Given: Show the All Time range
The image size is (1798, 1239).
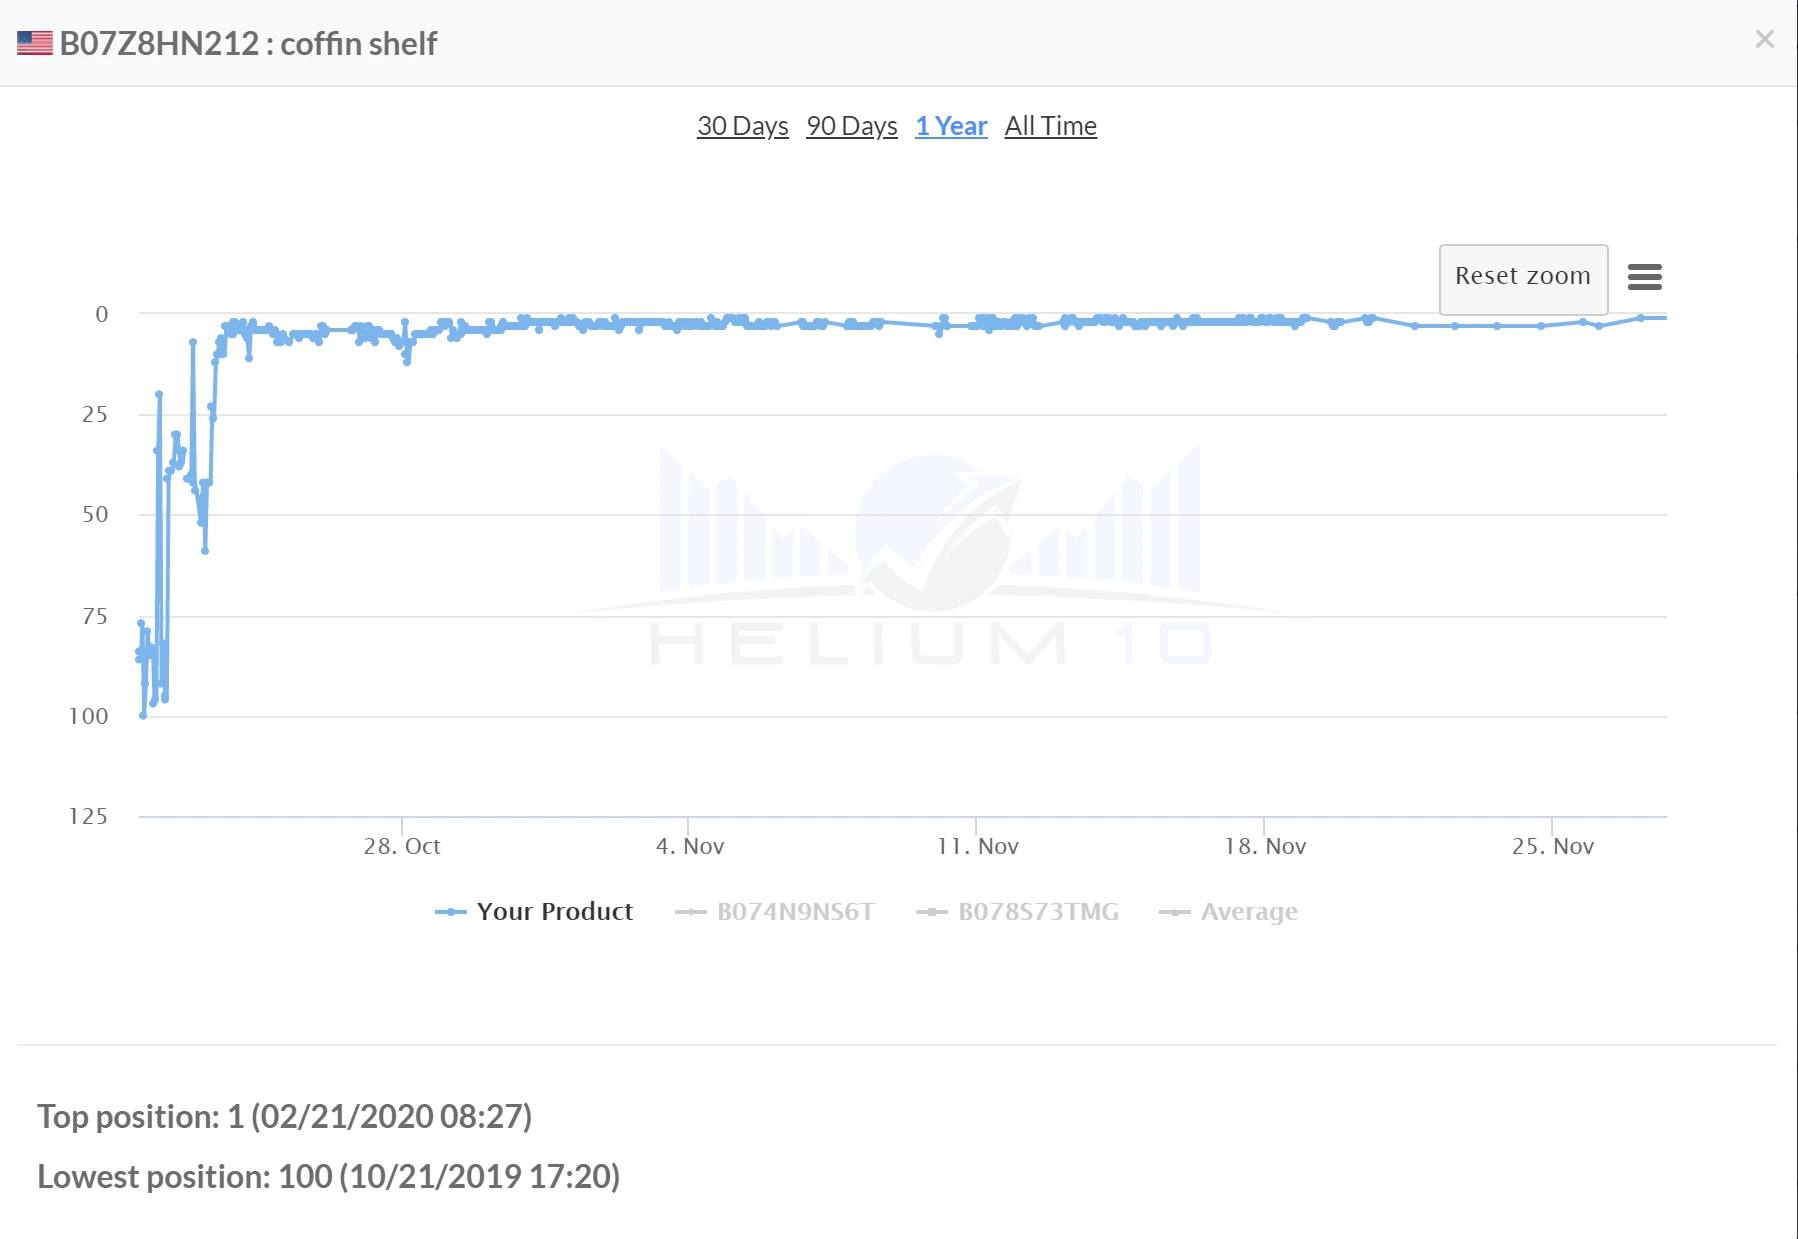Looking at the screenshot, I should click(1050, 126).
